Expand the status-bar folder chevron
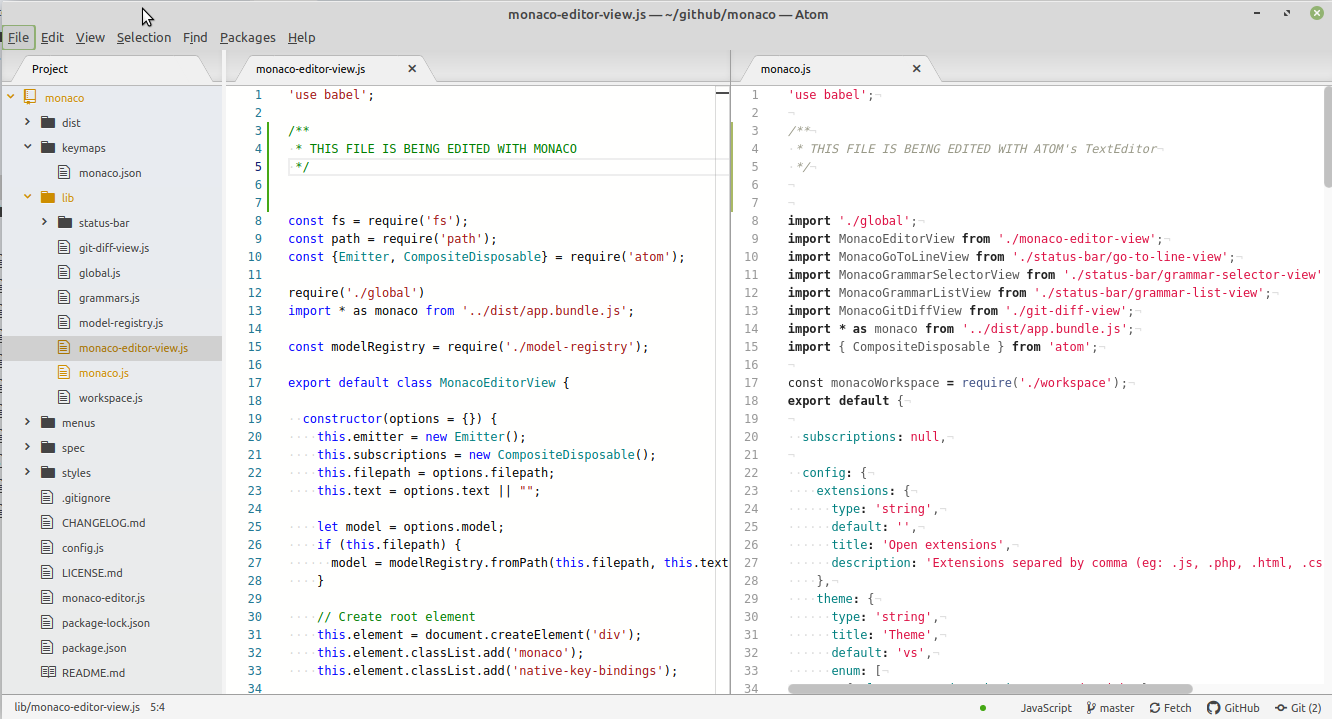Image resolution: width=1332 pixels, height=719 pixels. pyautogui.click(x=45, y=222)
